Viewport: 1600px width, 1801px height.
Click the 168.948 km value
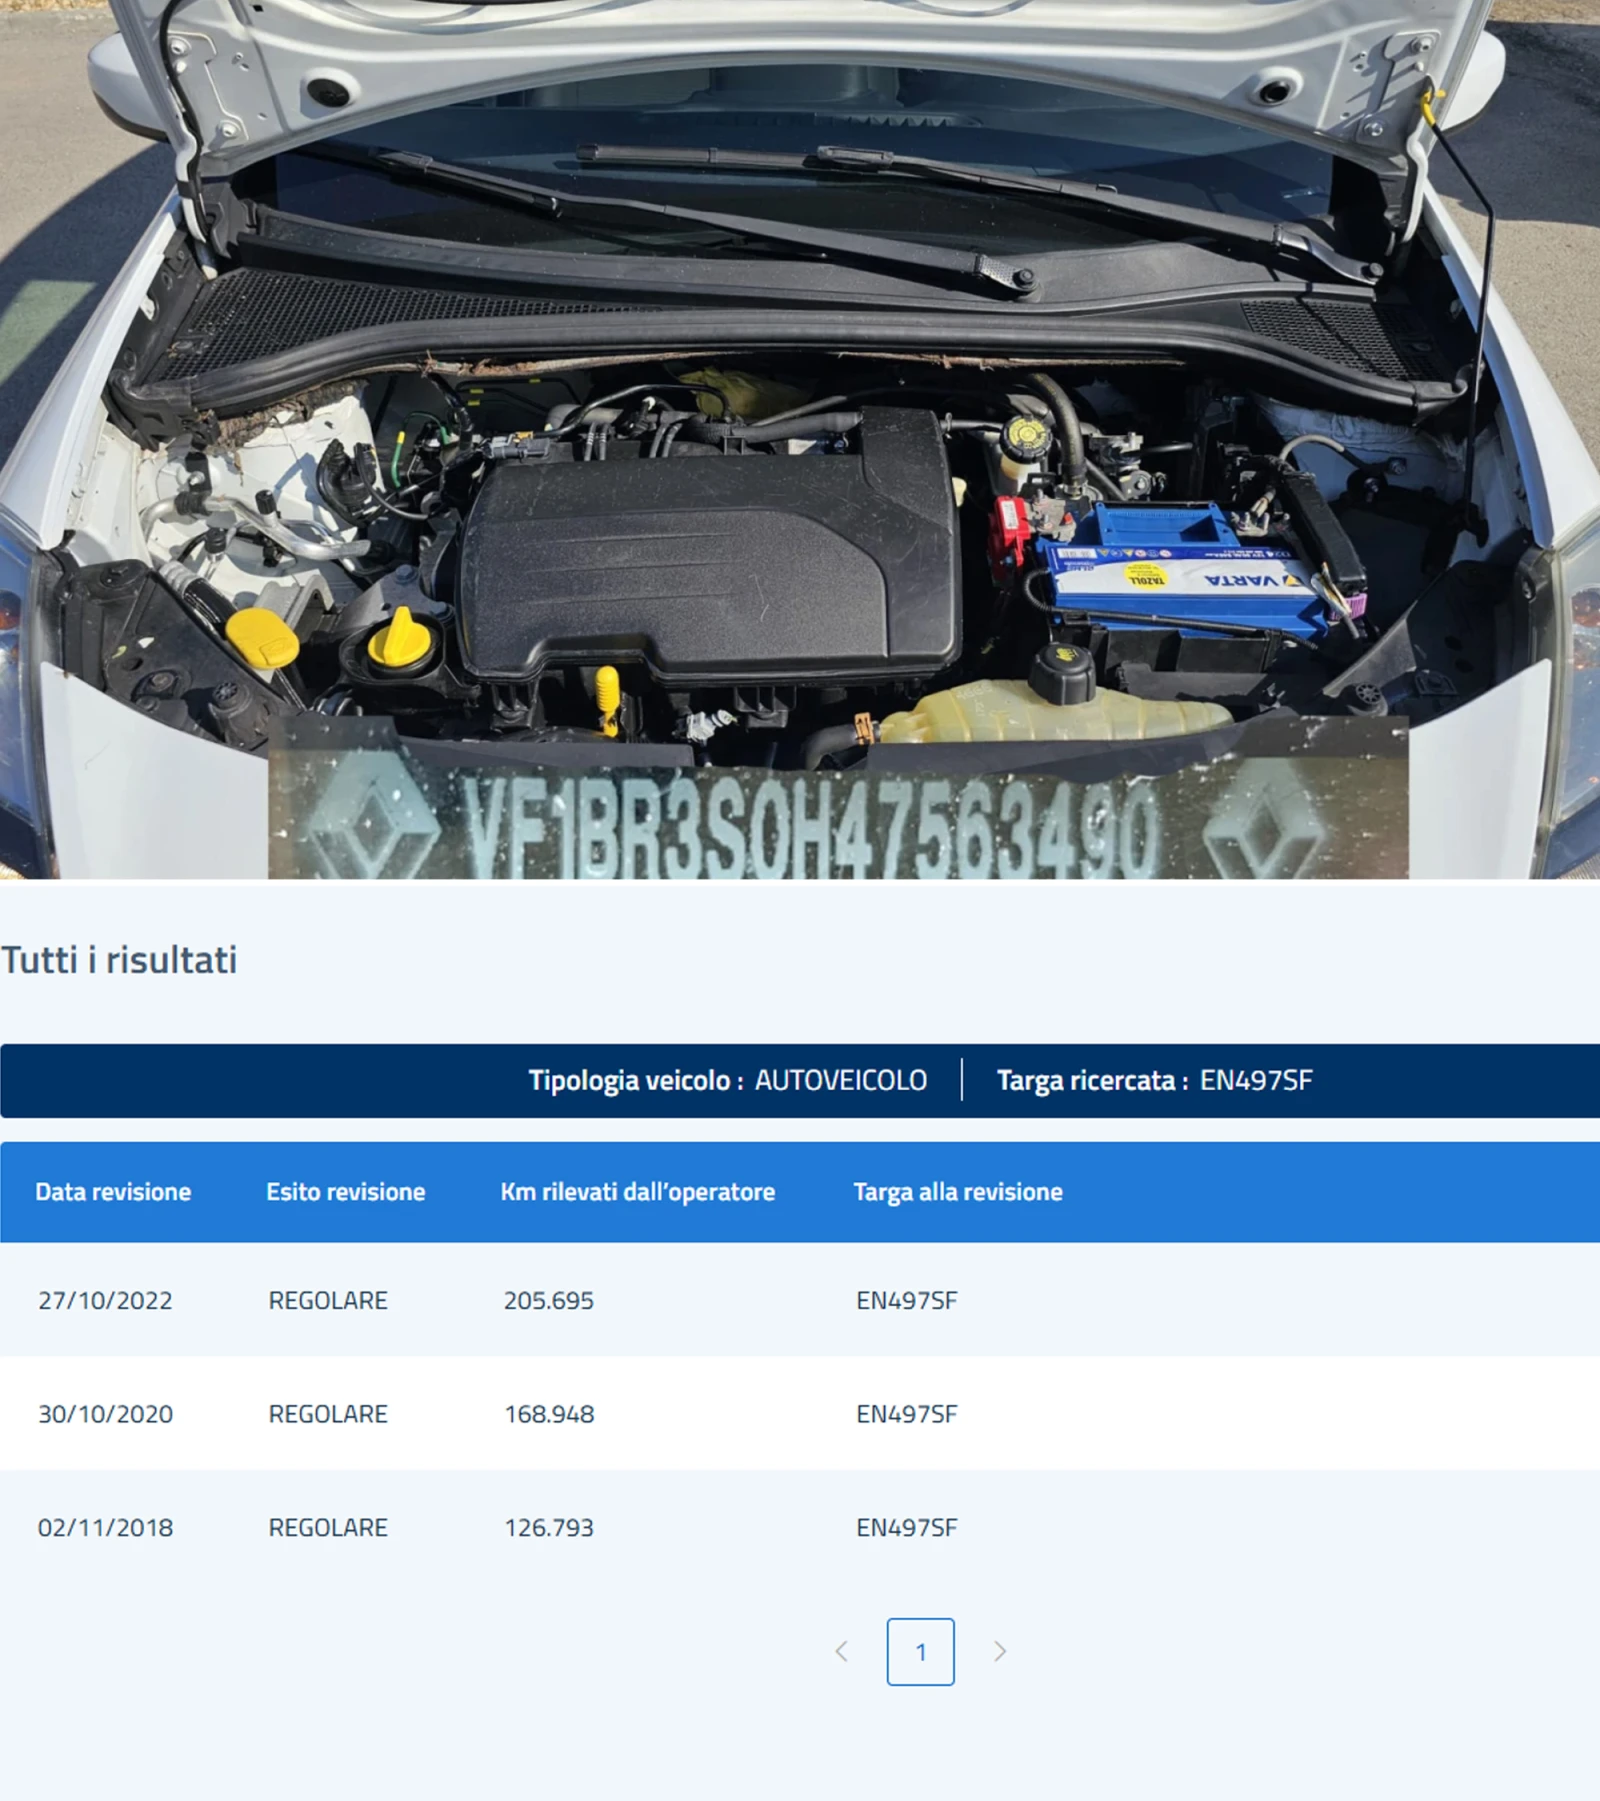(x=548, y=1414)
